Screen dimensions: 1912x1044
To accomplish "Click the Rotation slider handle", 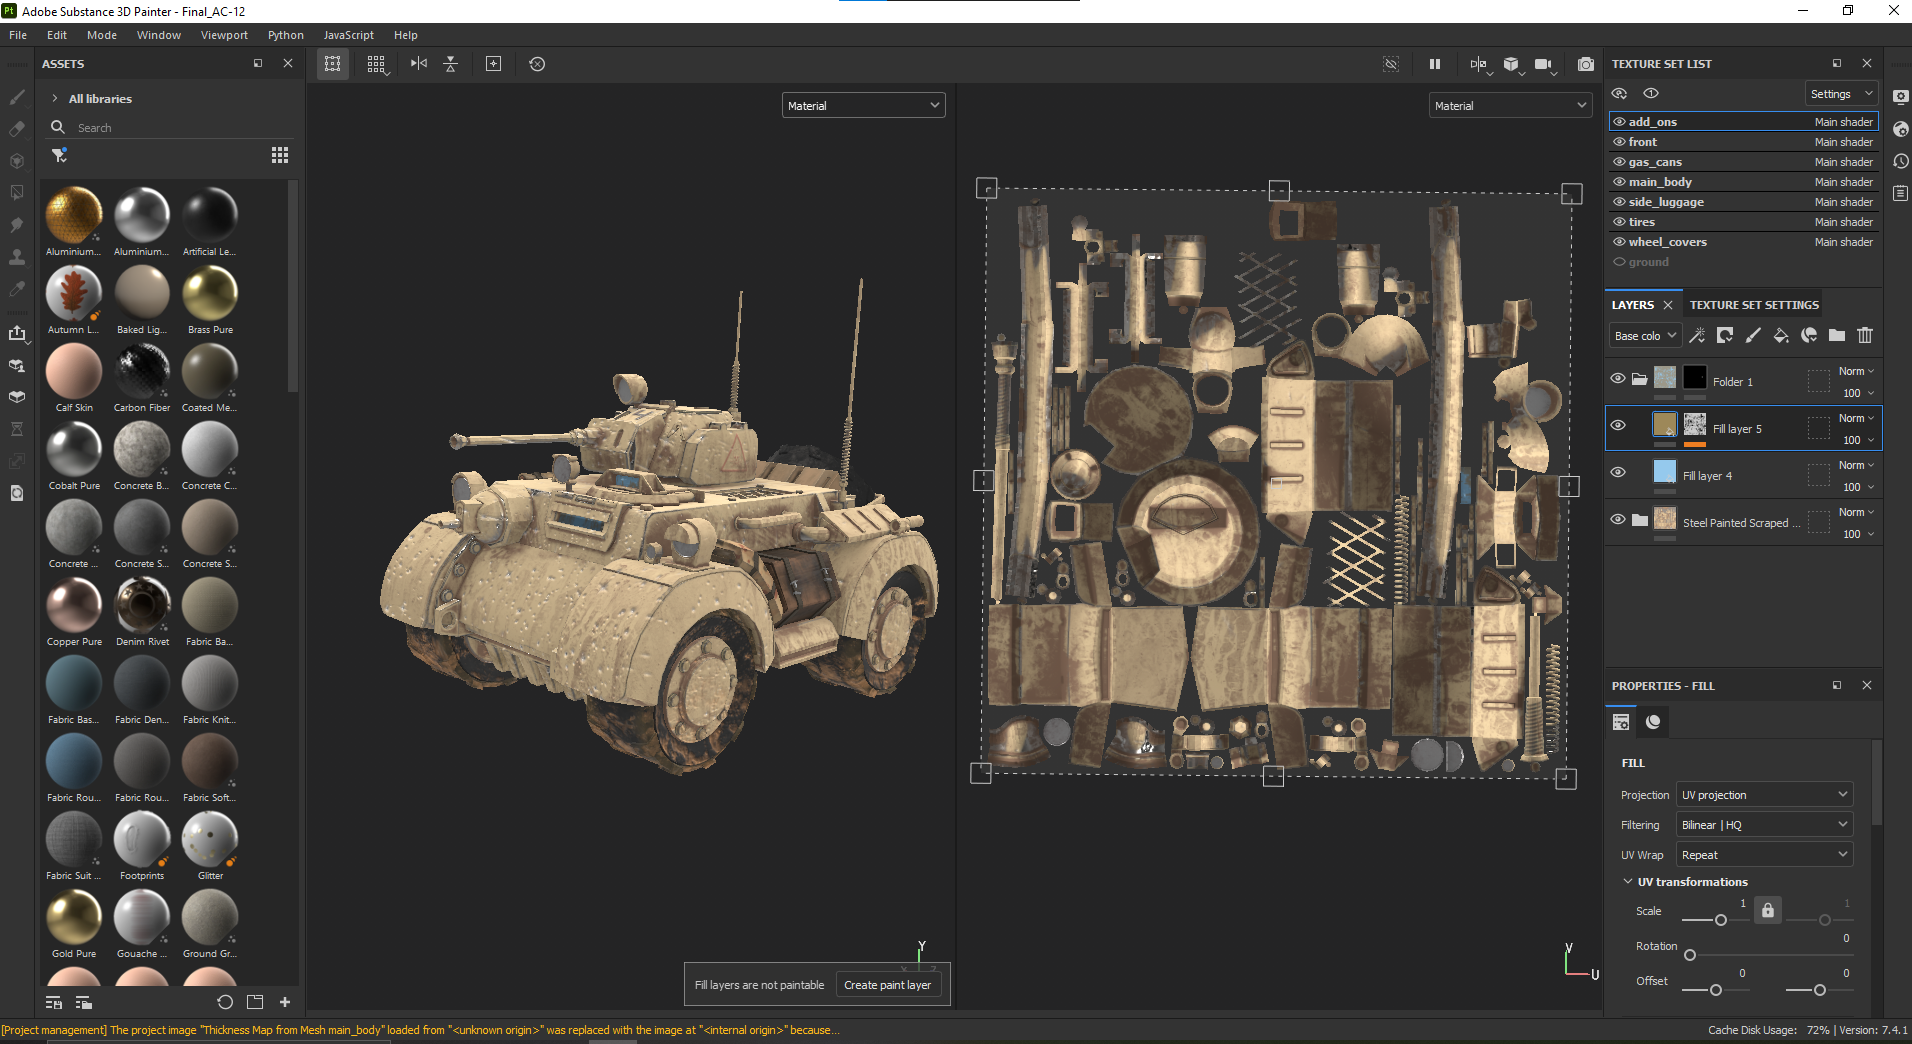I will (x=1690, y=955).
